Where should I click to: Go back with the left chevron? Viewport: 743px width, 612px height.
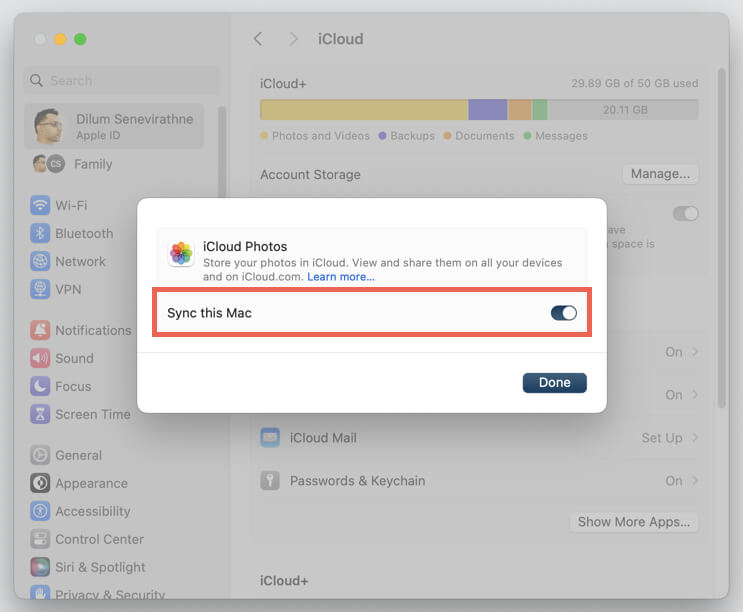(x=258, y=39)
